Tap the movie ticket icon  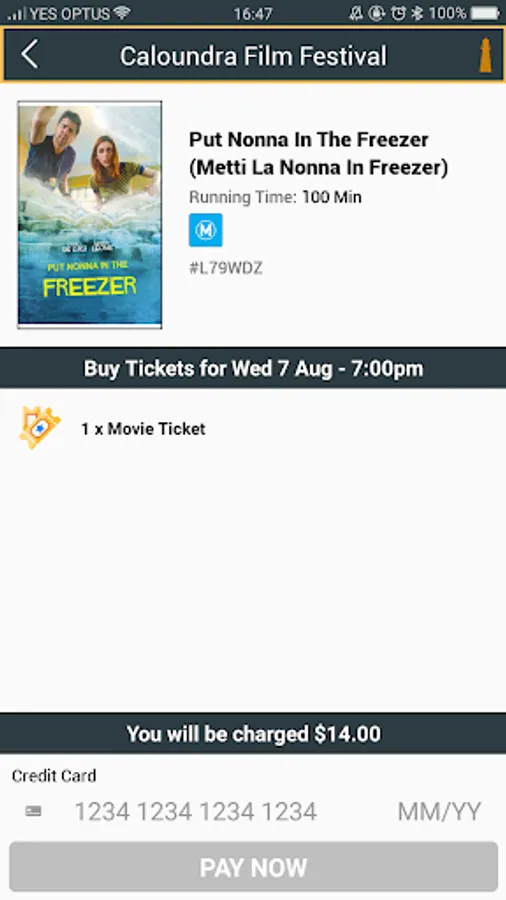(40, 428)
